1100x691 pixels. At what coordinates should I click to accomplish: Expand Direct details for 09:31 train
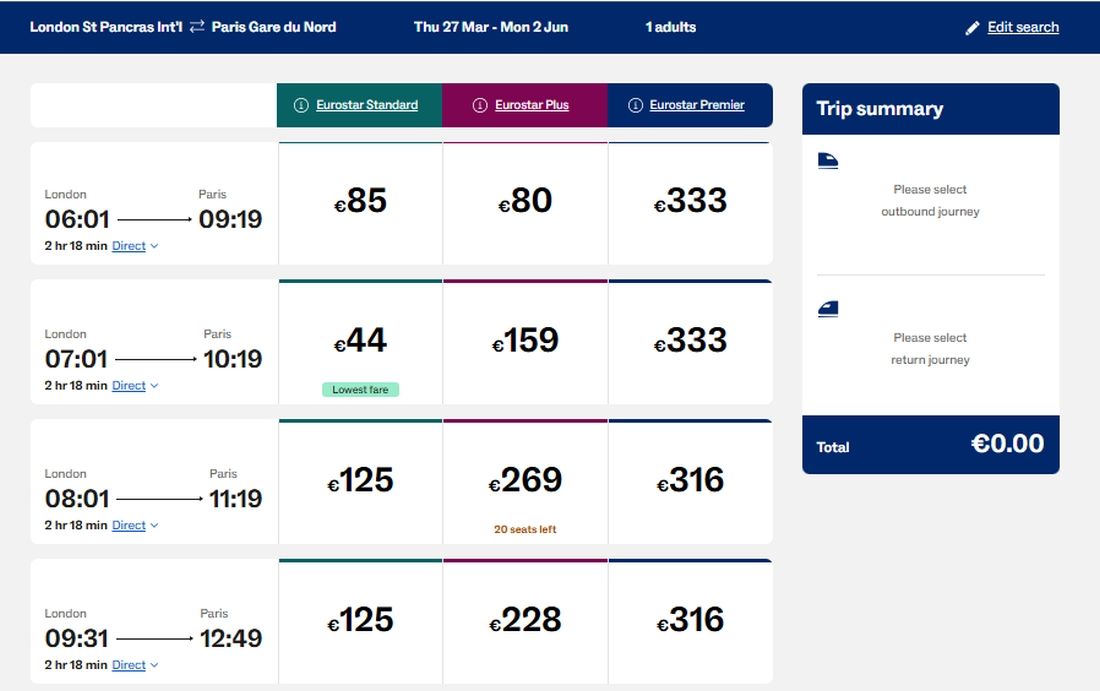click(x=135, y=665)
